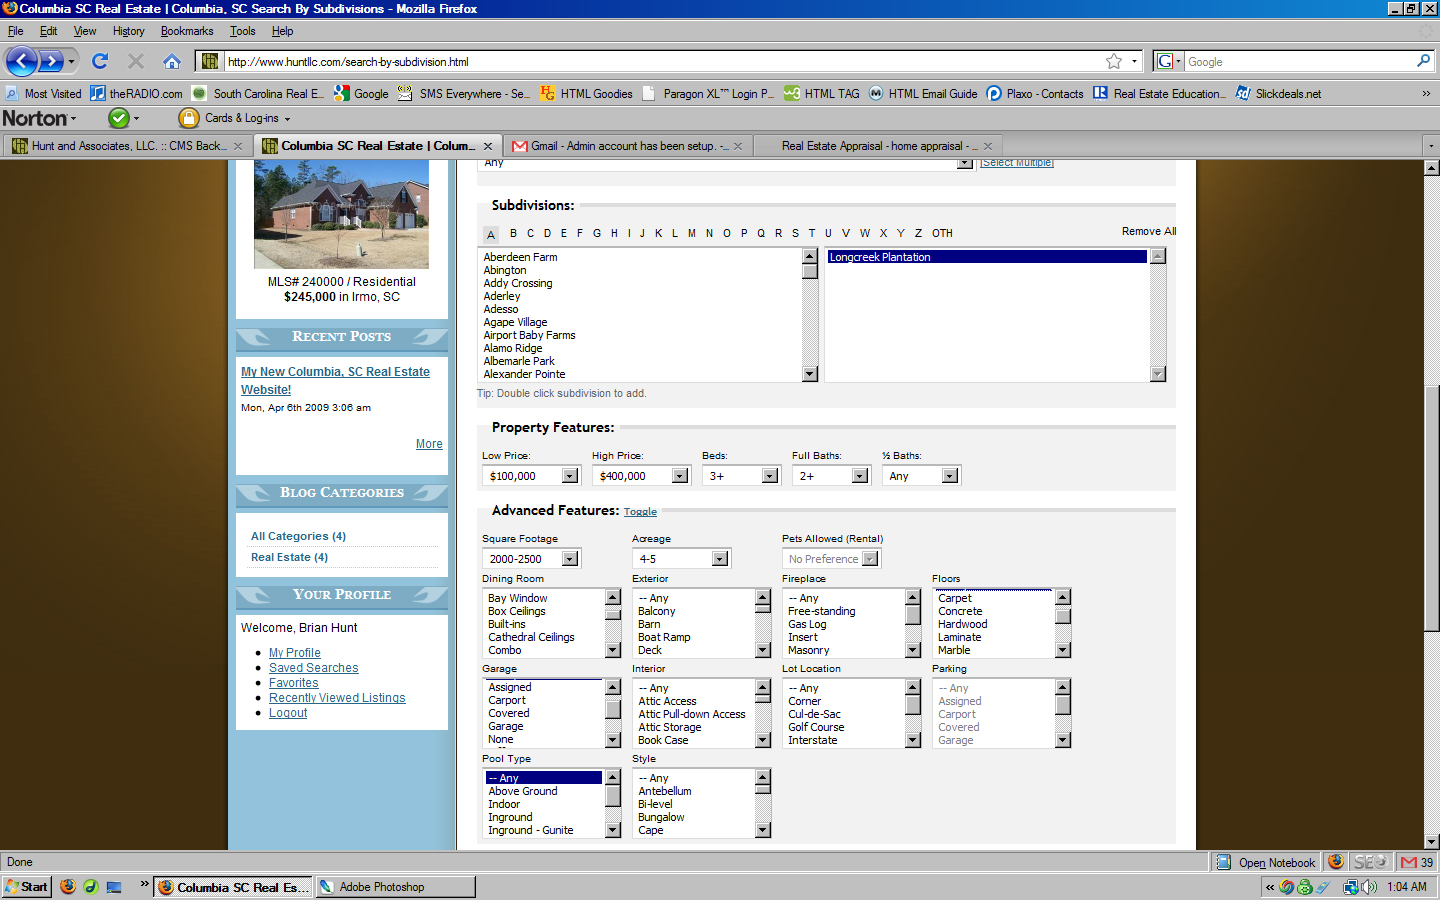Click the Norton green checkmark status icon

(x=119, y=118)
